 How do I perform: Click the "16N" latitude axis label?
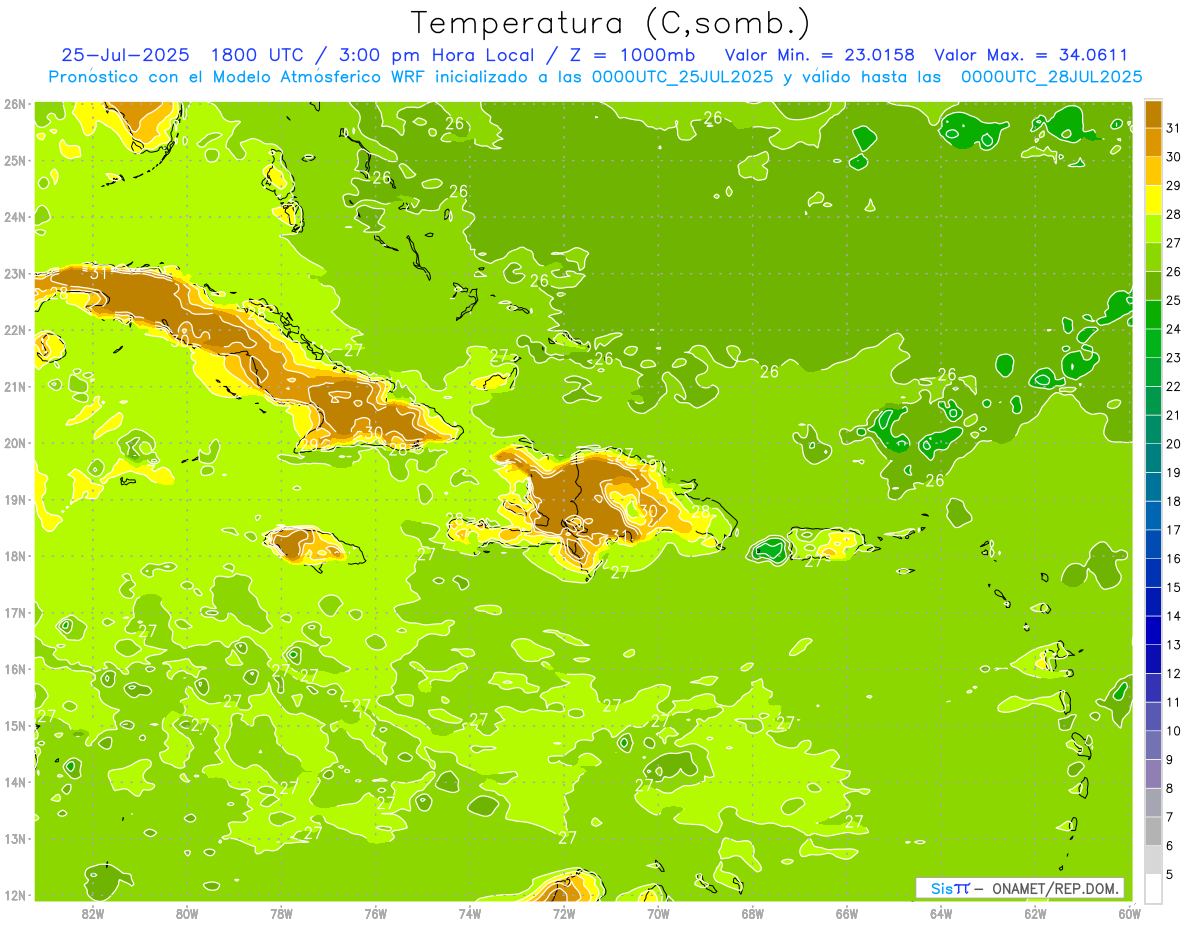[15, 669]
